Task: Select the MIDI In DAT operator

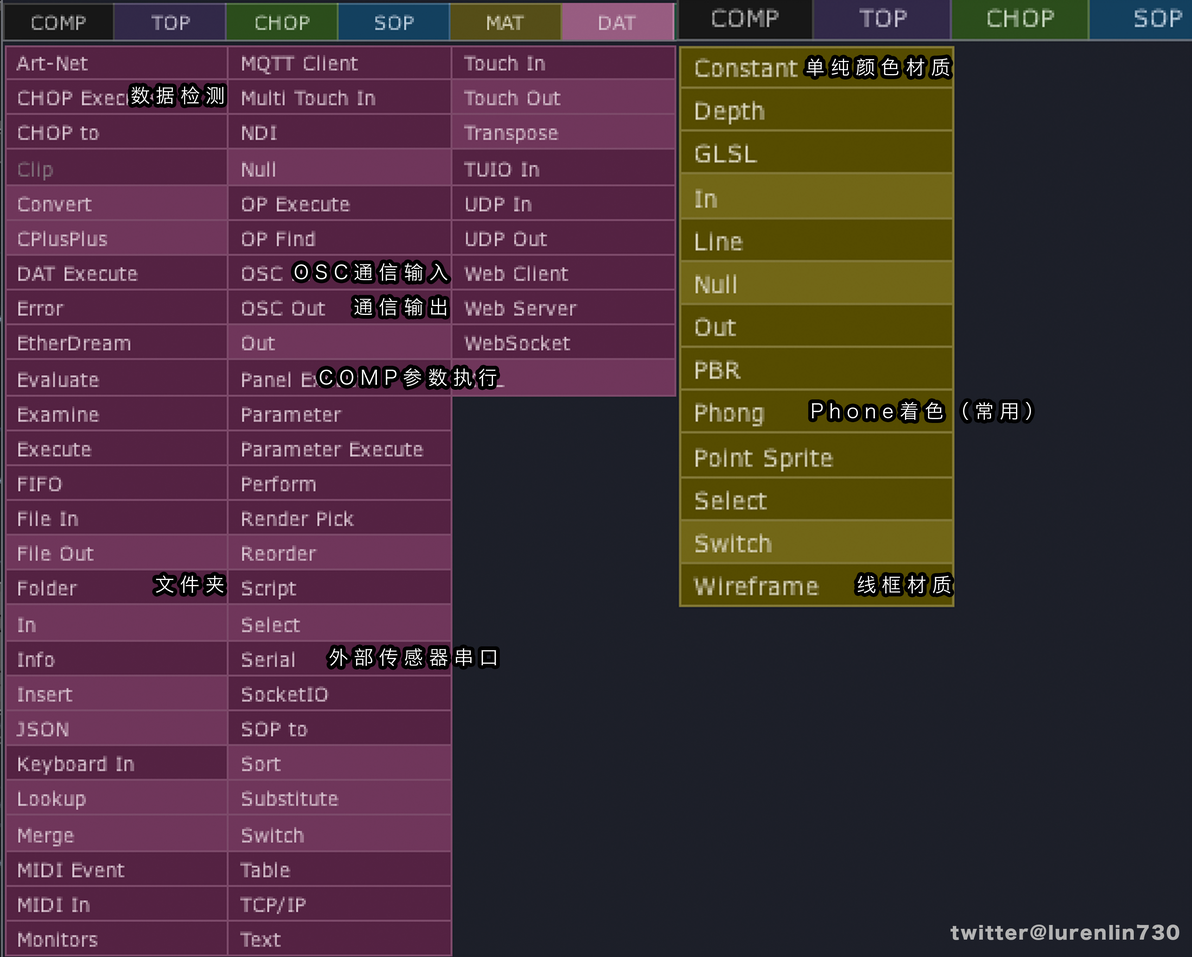Action: coord(54,905)
